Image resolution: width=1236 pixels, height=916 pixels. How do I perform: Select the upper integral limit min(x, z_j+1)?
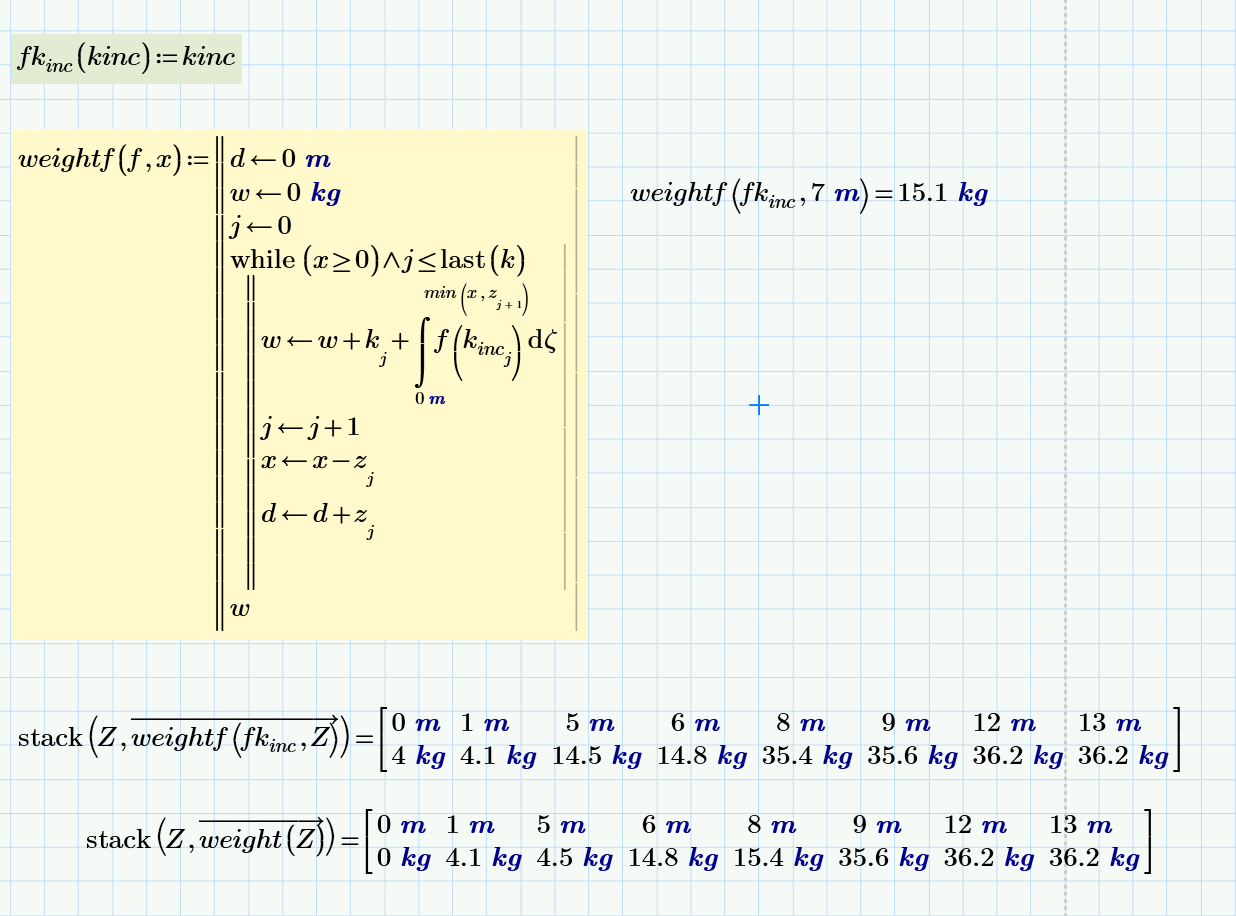(x=478, y=294)
